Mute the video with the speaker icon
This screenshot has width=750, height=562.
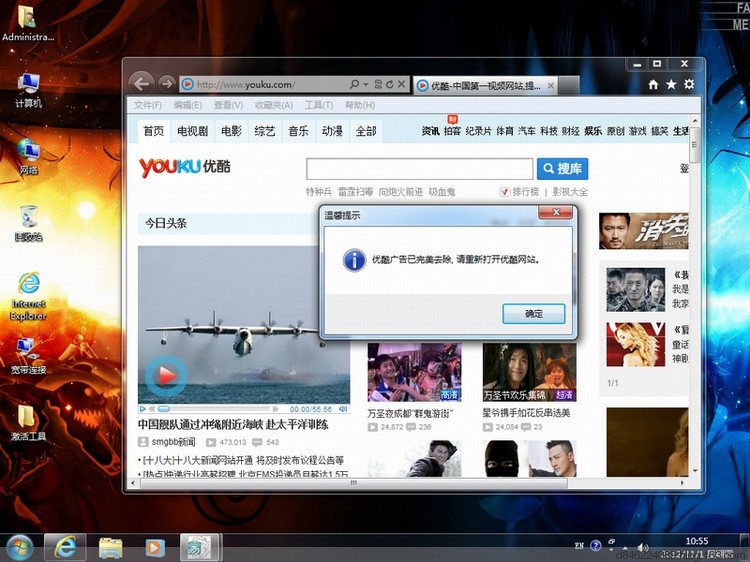343,409
